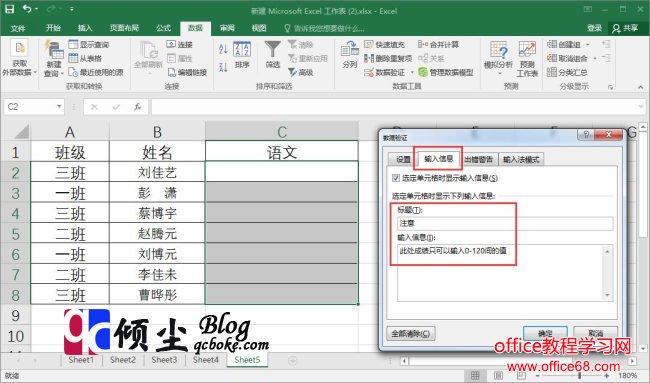Open the Sheet3 worksheet tab
650x383 pixels.
click(x=164, y=360)
